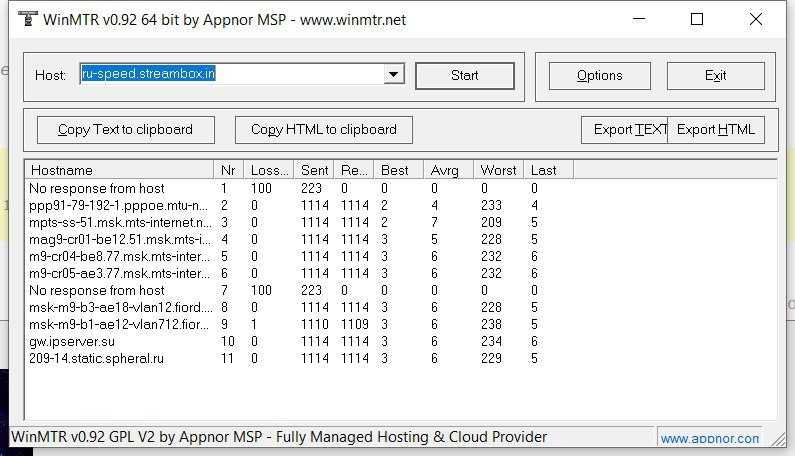This screenshot has width=795, height=456.
Task: Copy HTML to clipboard
Action: (323, 130)
